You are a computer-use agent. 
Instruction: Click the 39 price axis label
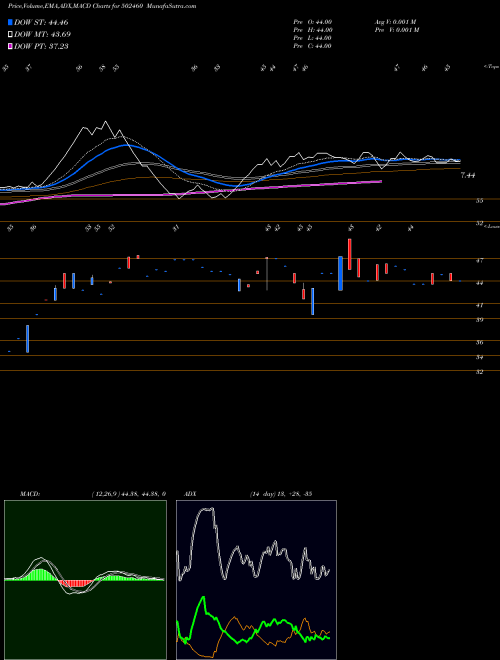479,320
